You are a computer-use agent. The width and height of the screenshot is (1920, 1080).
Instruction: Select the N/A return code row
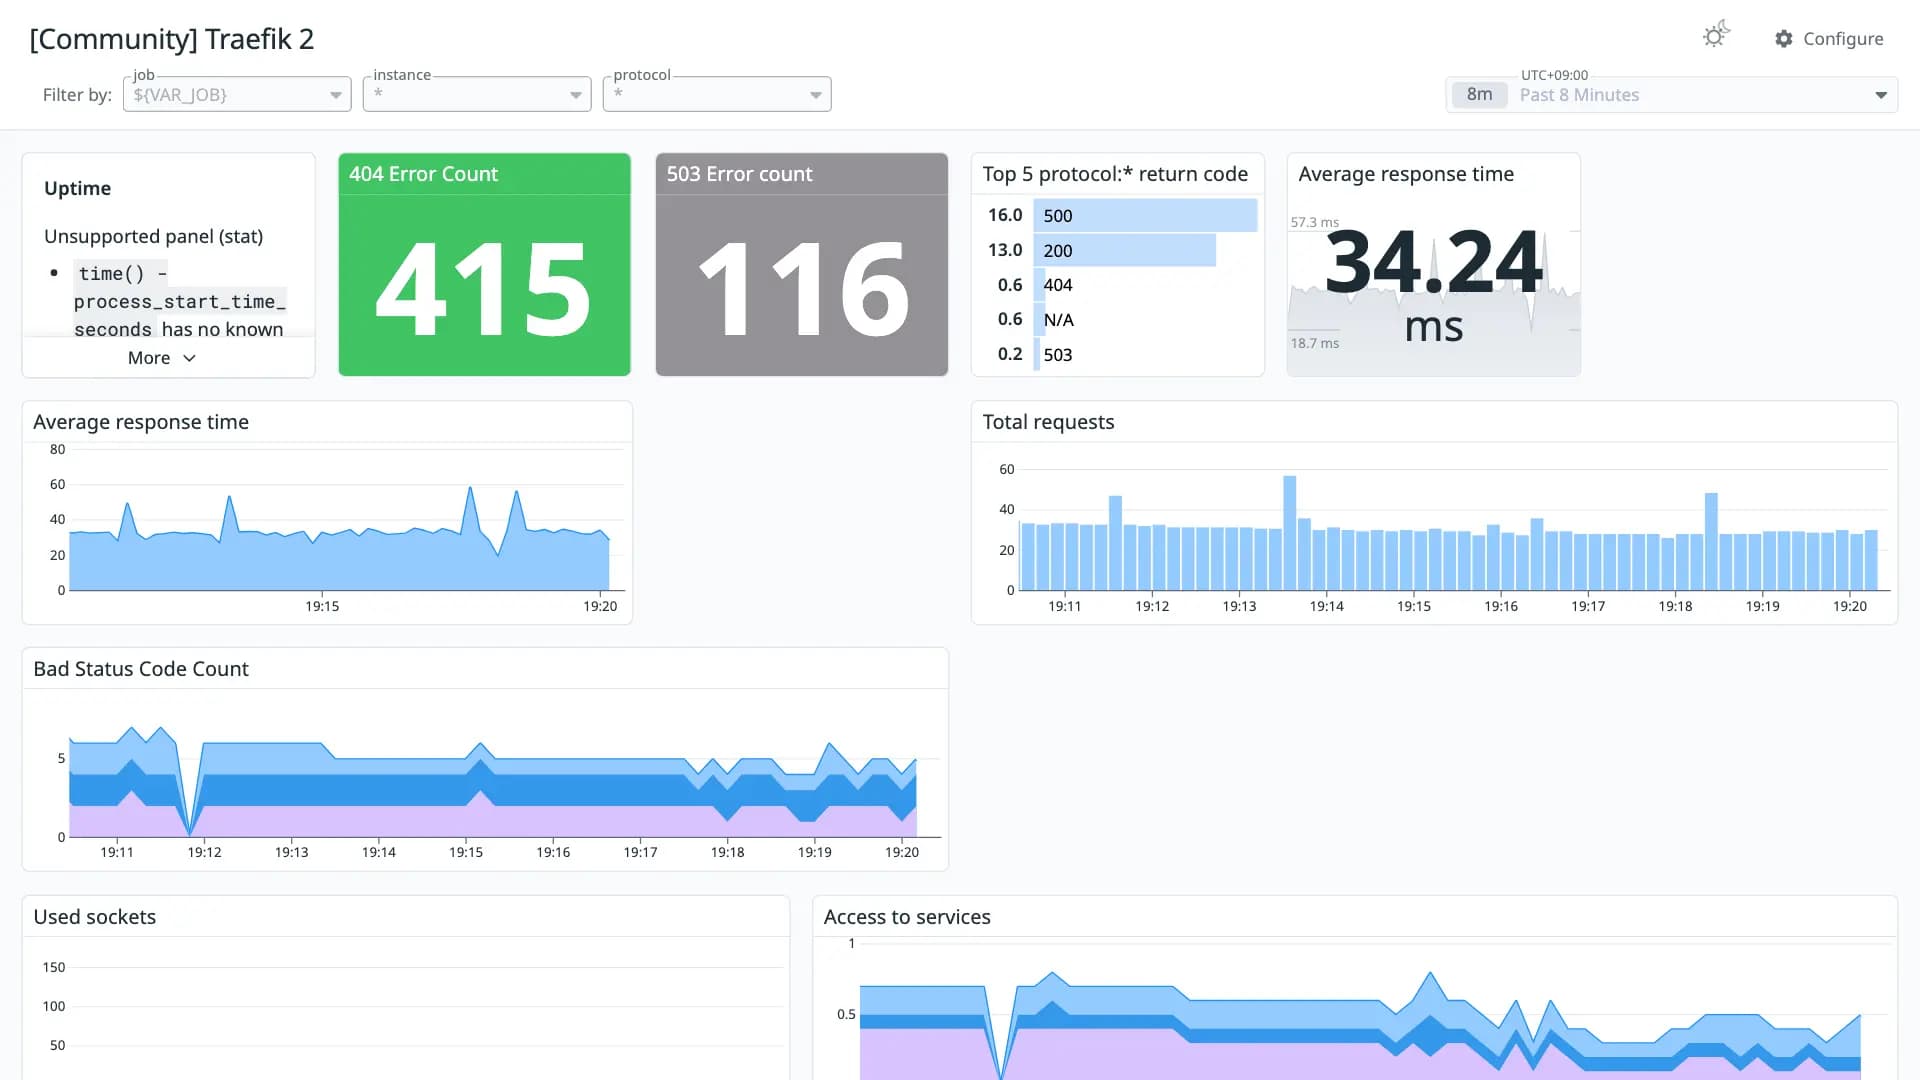point(1118,320)
